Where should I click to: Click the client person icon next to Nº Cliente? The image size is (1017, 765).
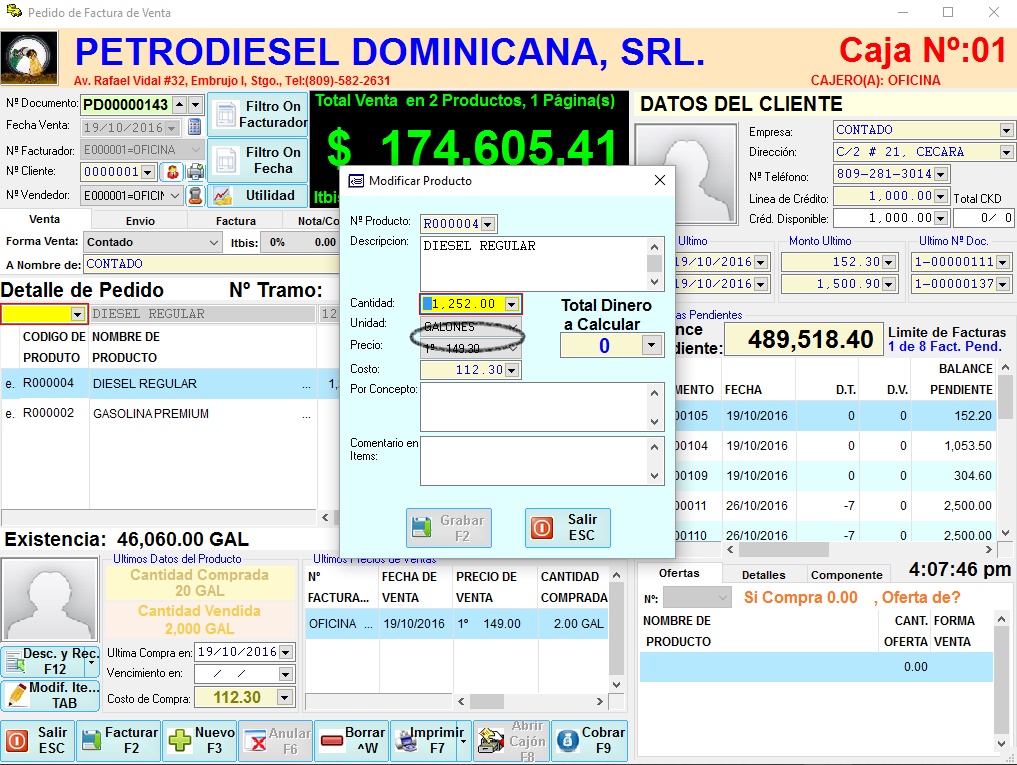tap(172, 172)
